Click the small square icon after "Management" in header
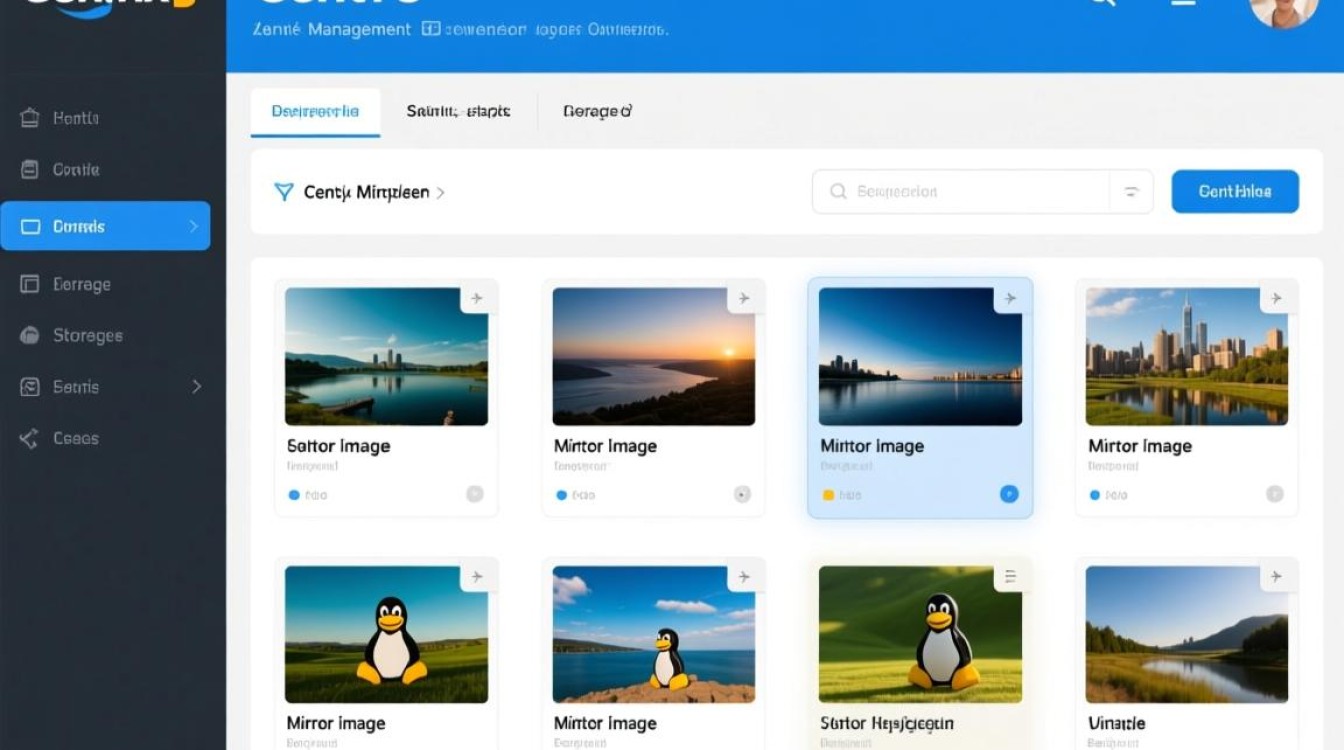The image size is (1344, 750). (431, 30)
